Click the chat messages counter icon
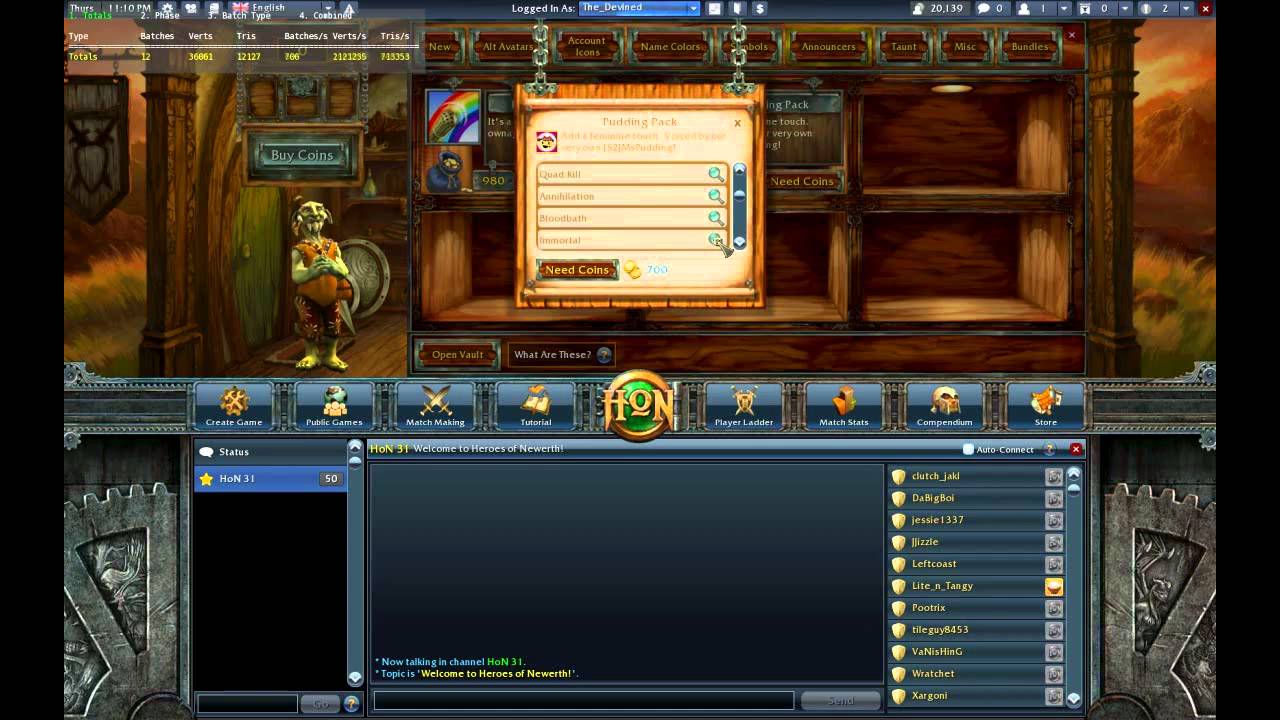This screenshot has height=720, width=1280. pos(983,8)
